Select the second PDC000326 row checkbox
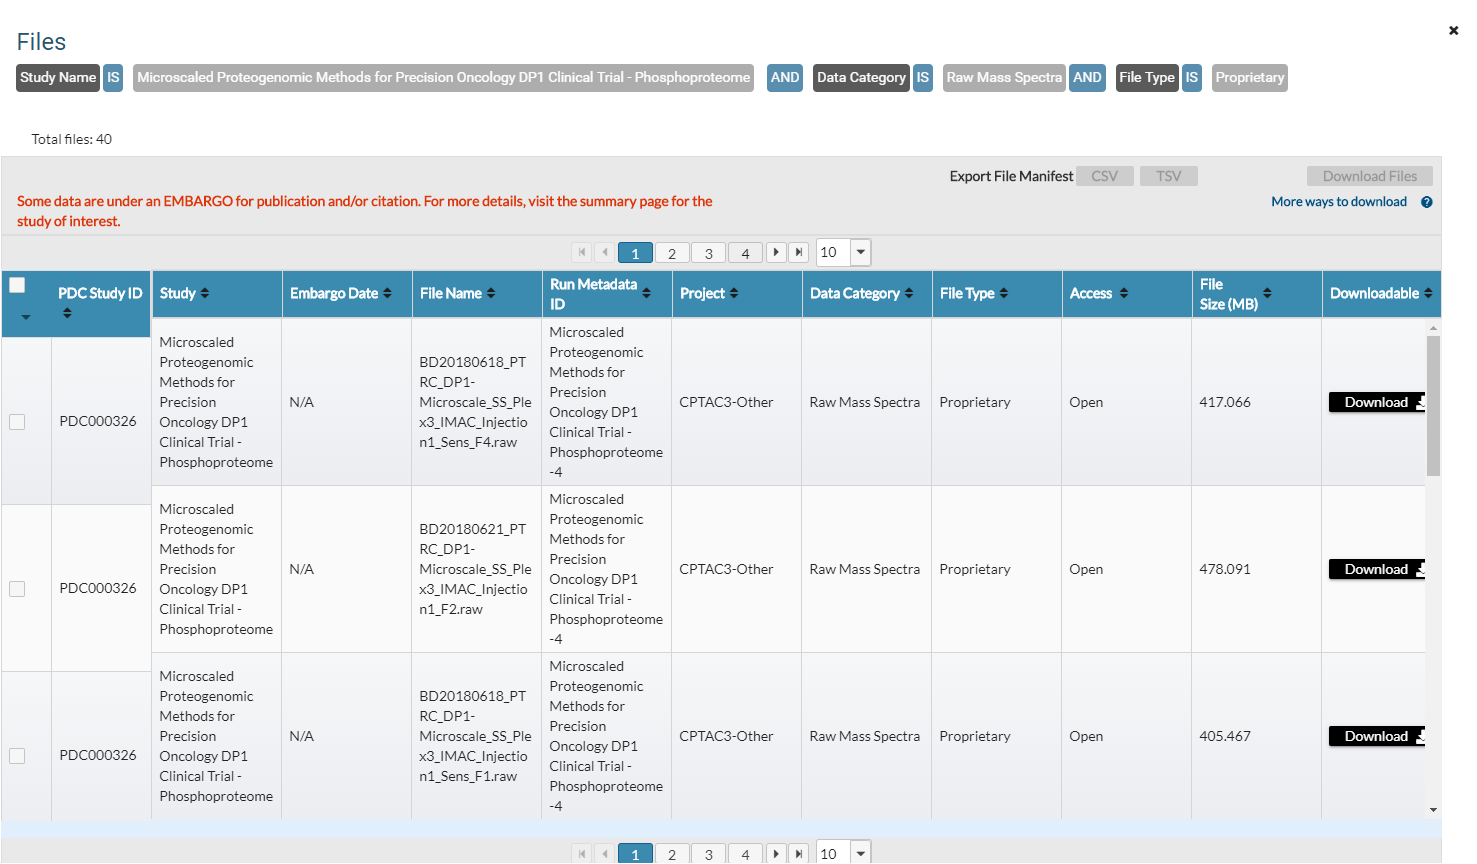This screenshot has height=864, width=1477. coord(17,589)
